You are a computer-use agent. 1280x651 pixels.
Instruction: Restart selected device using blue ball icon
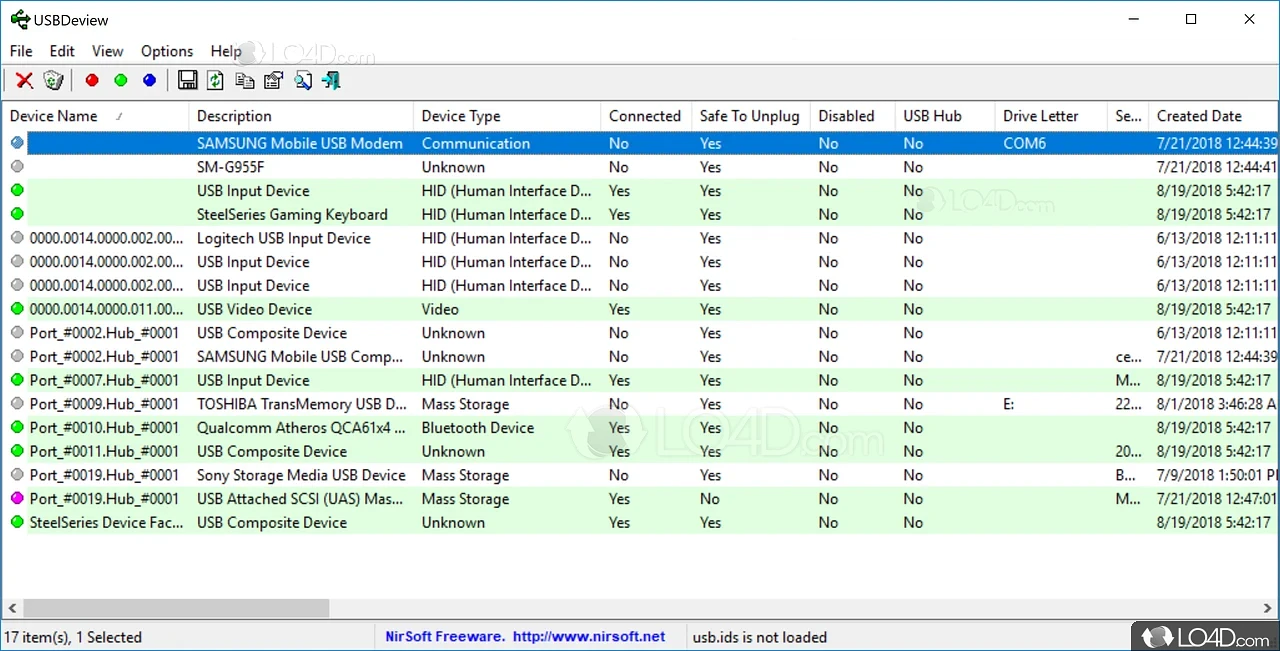[149, 80]
